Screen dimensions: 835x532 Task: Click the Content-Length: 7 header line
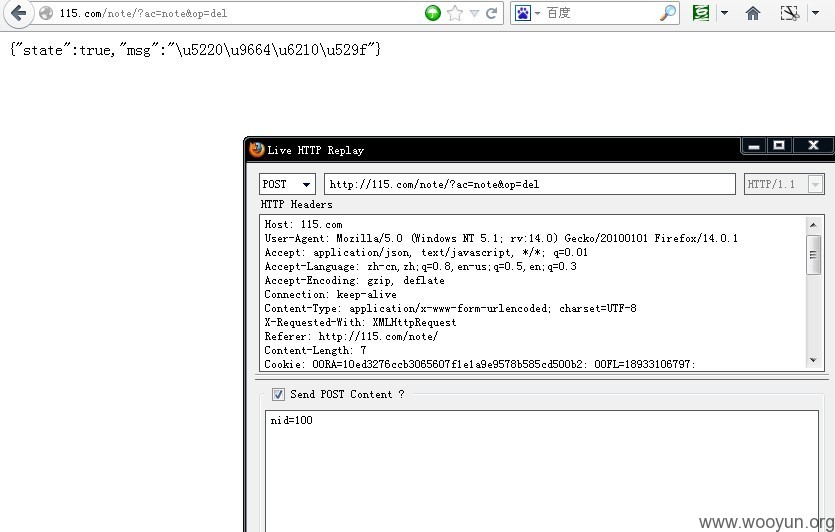click(315, 350)
